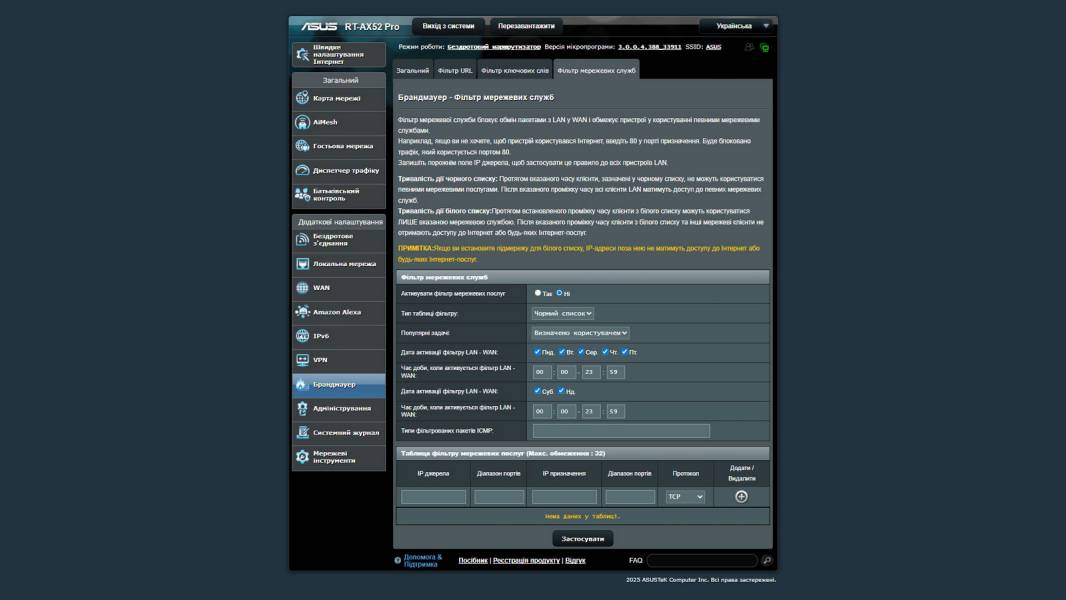Screen dimensions: 1066x600
Task: Select the Так radio button
Action: pyautogui.click(x=538, y=293)
